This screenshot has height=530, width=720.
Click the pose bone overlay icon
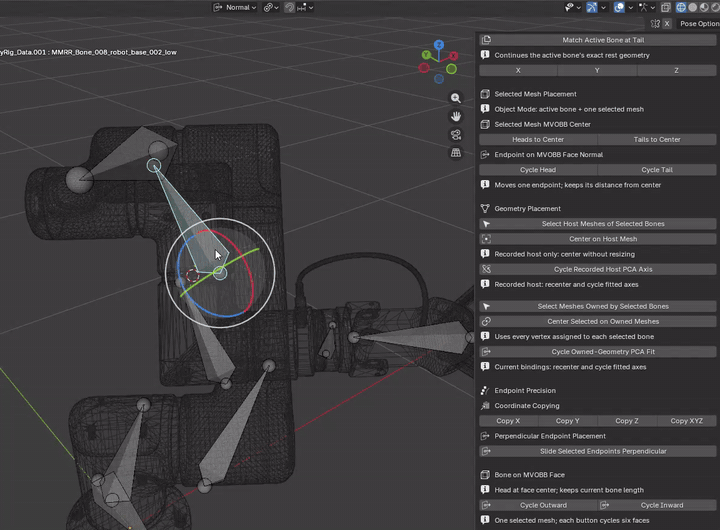coord(643,7)
